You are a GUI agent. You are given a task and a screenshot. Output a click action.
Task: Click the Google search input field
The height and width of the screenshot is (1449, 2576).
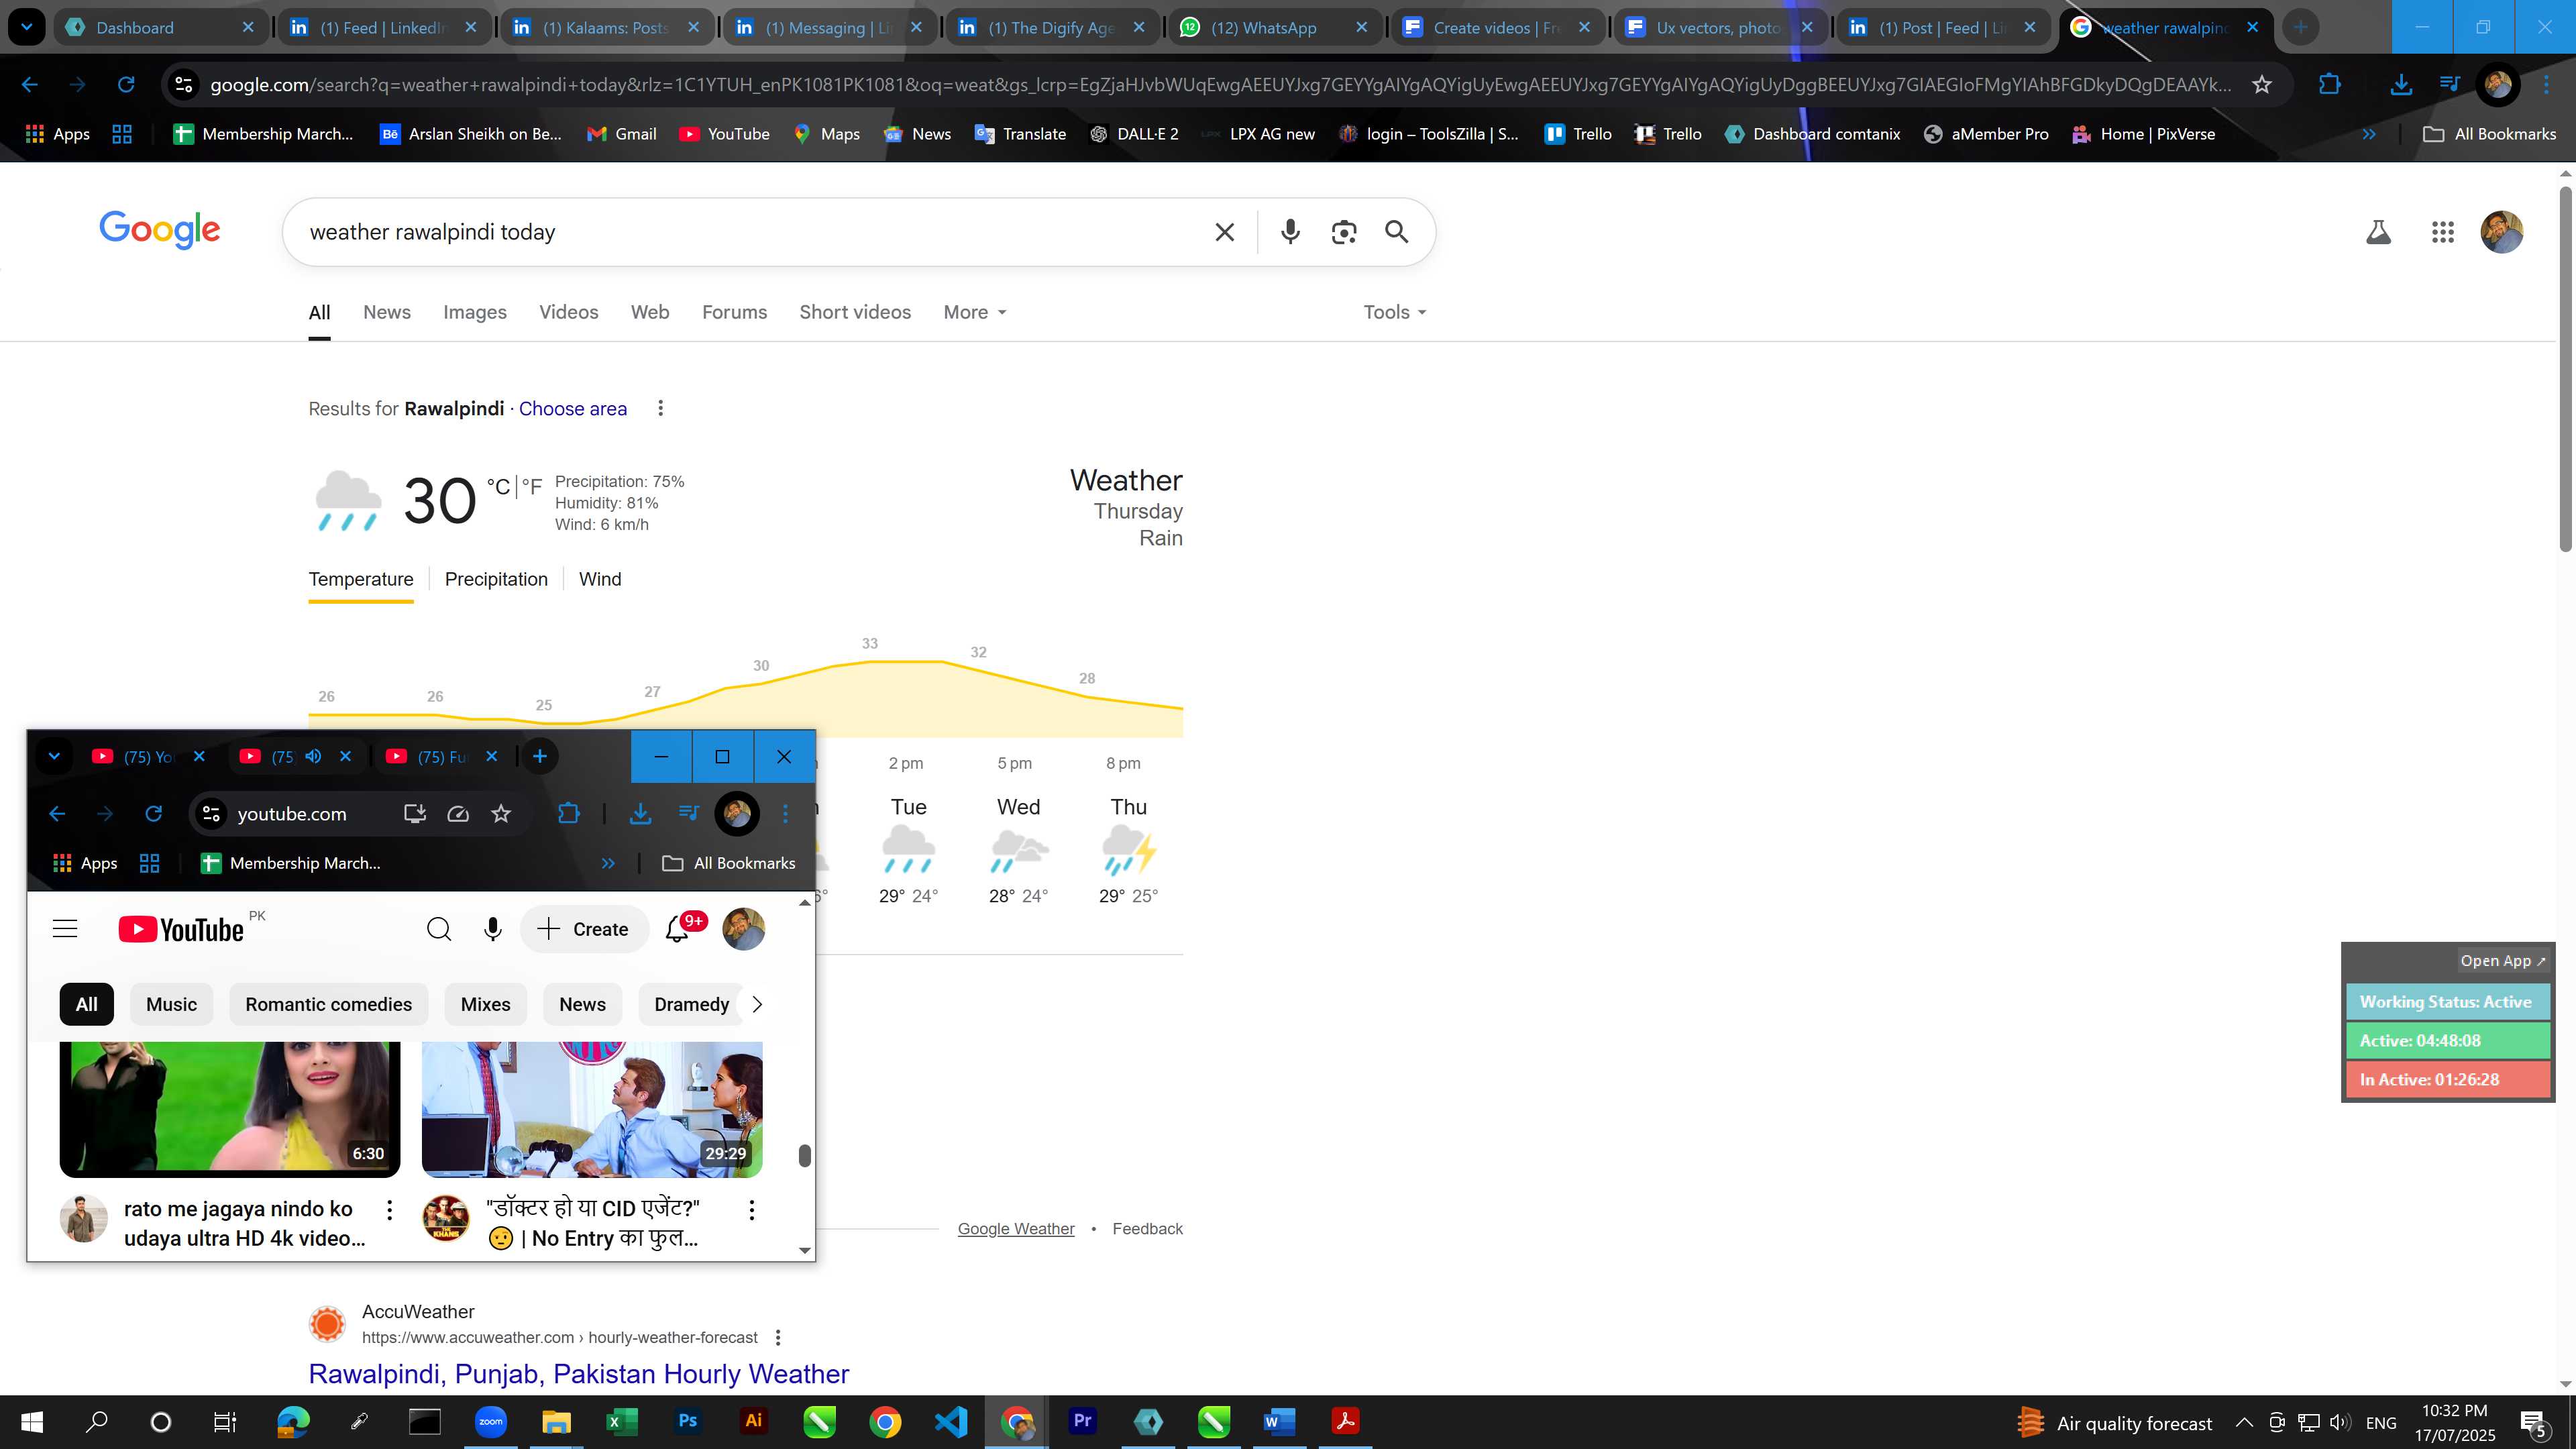pos(750,232)
